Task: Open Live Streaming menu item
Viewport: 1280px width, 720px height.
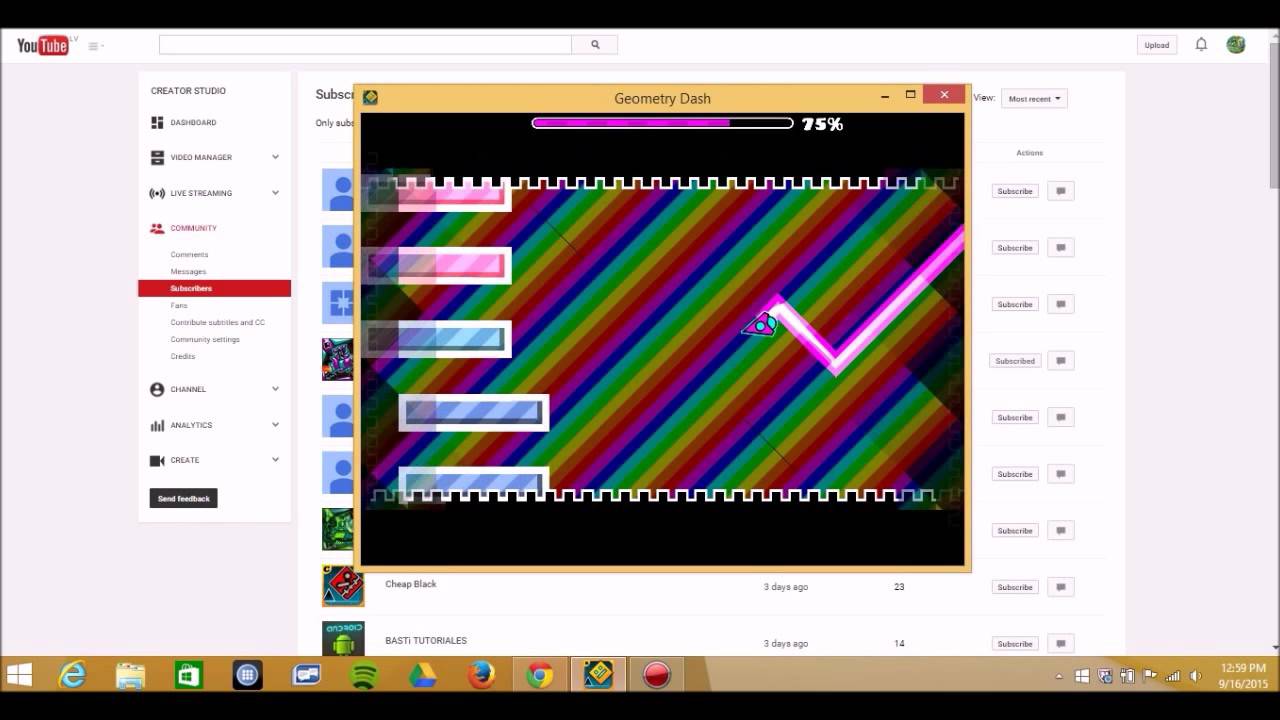Action: point(200,193)
